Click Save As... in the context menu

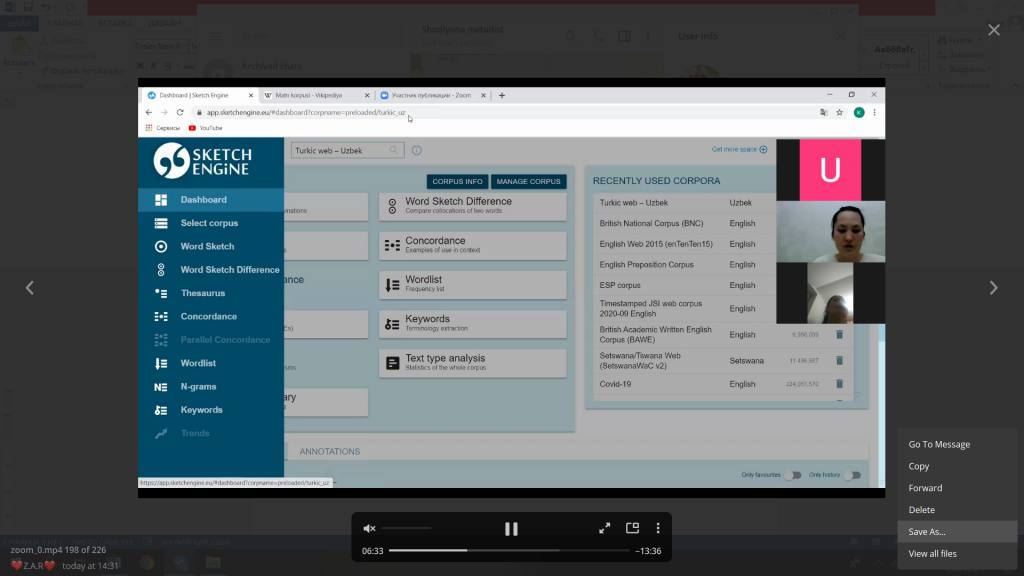(x=927, y=532)
